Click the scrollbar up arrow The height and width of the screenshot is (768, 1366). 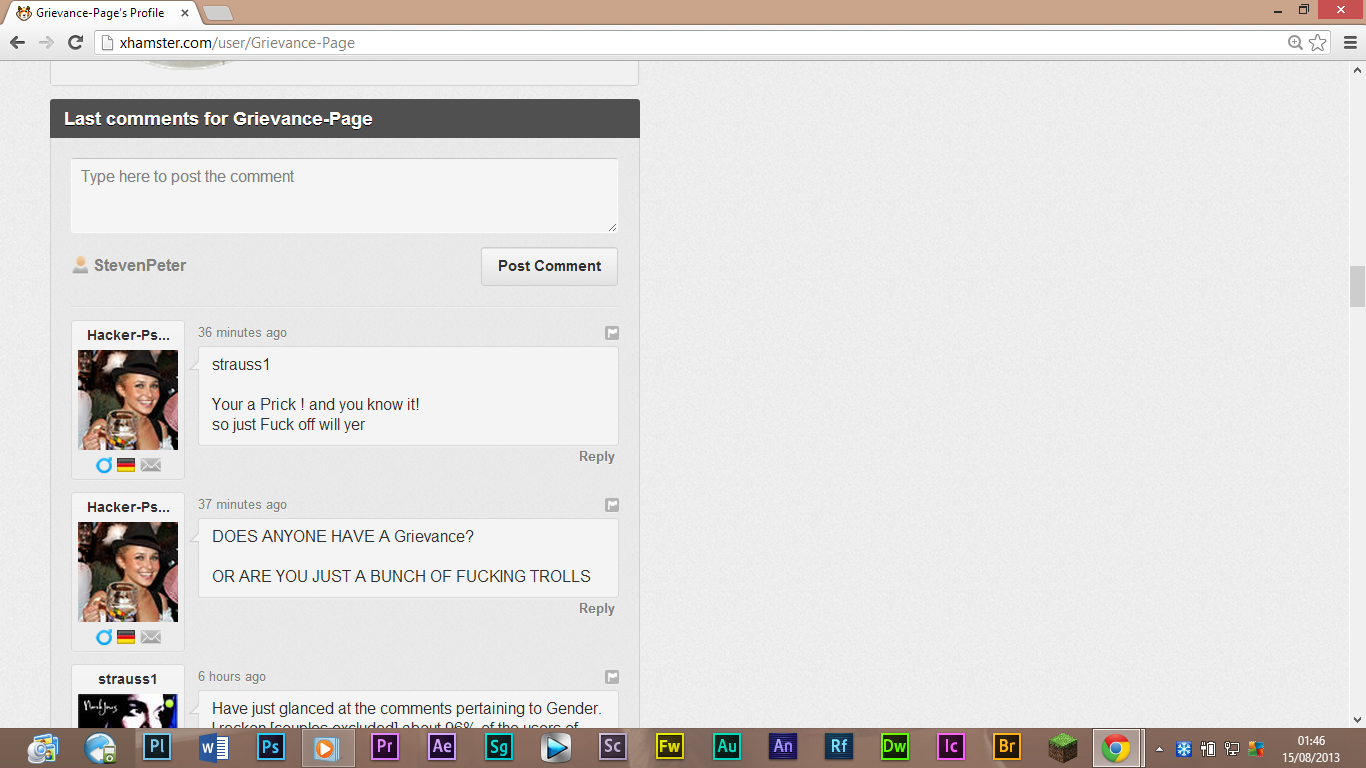(x=1357, y=70)
